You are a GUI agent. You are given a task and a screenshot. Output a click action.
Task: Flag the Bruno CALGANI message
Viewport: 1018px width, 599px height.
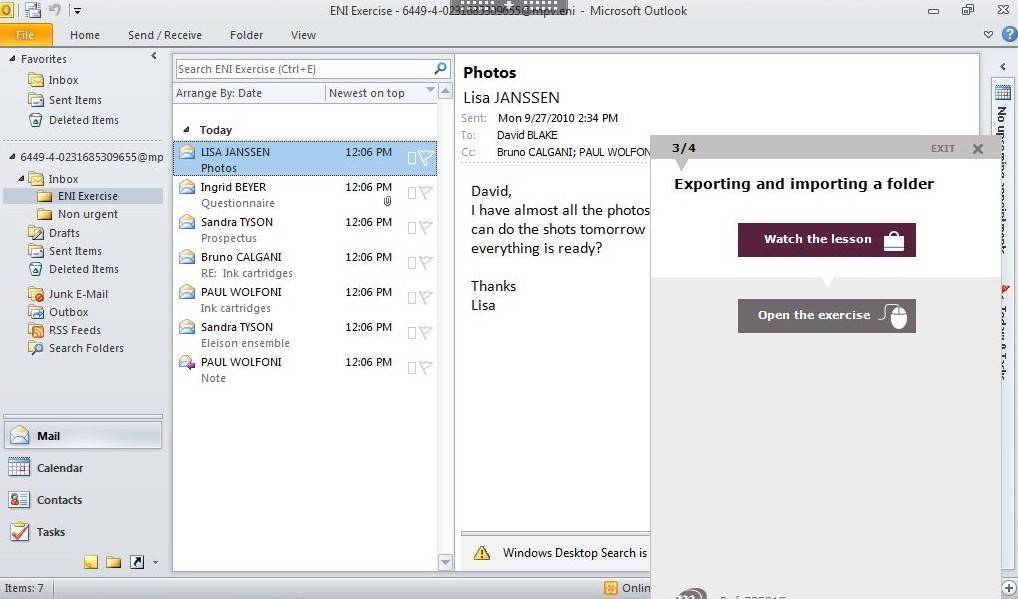pyautogui.click(x=426, y=263)
